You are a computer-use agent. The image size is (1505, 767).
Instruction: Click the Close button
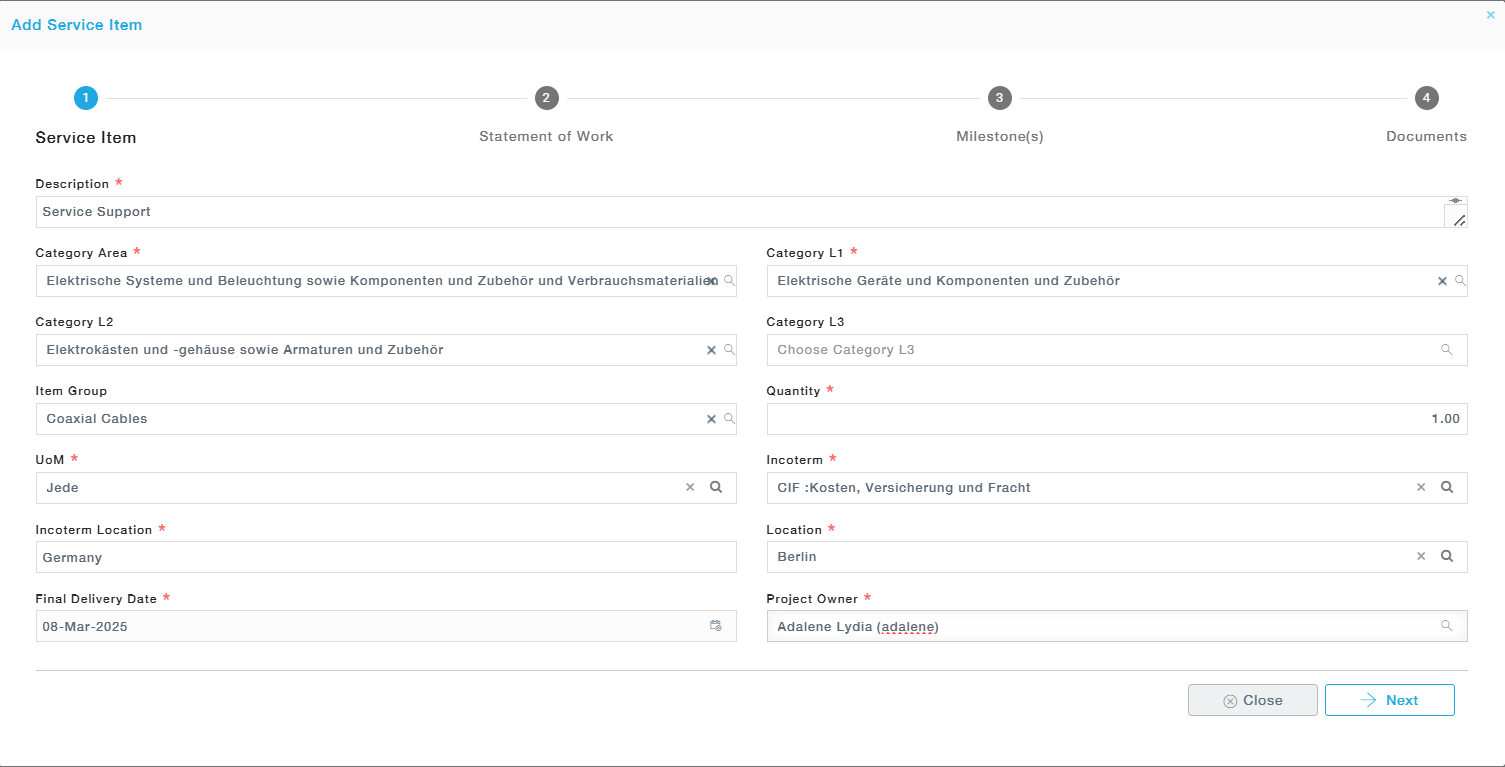(x=1252, y=700)
